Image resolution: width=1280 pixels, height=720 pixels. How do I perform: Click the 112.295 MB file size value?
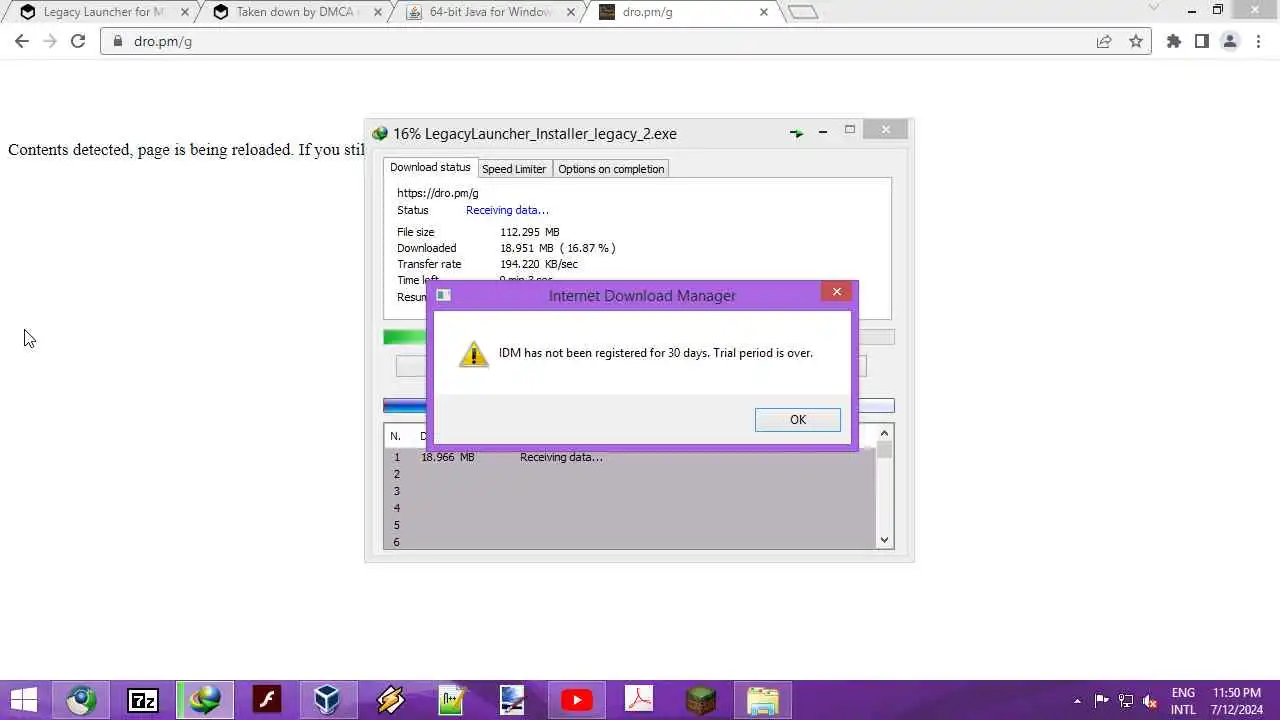pos(530,232)
